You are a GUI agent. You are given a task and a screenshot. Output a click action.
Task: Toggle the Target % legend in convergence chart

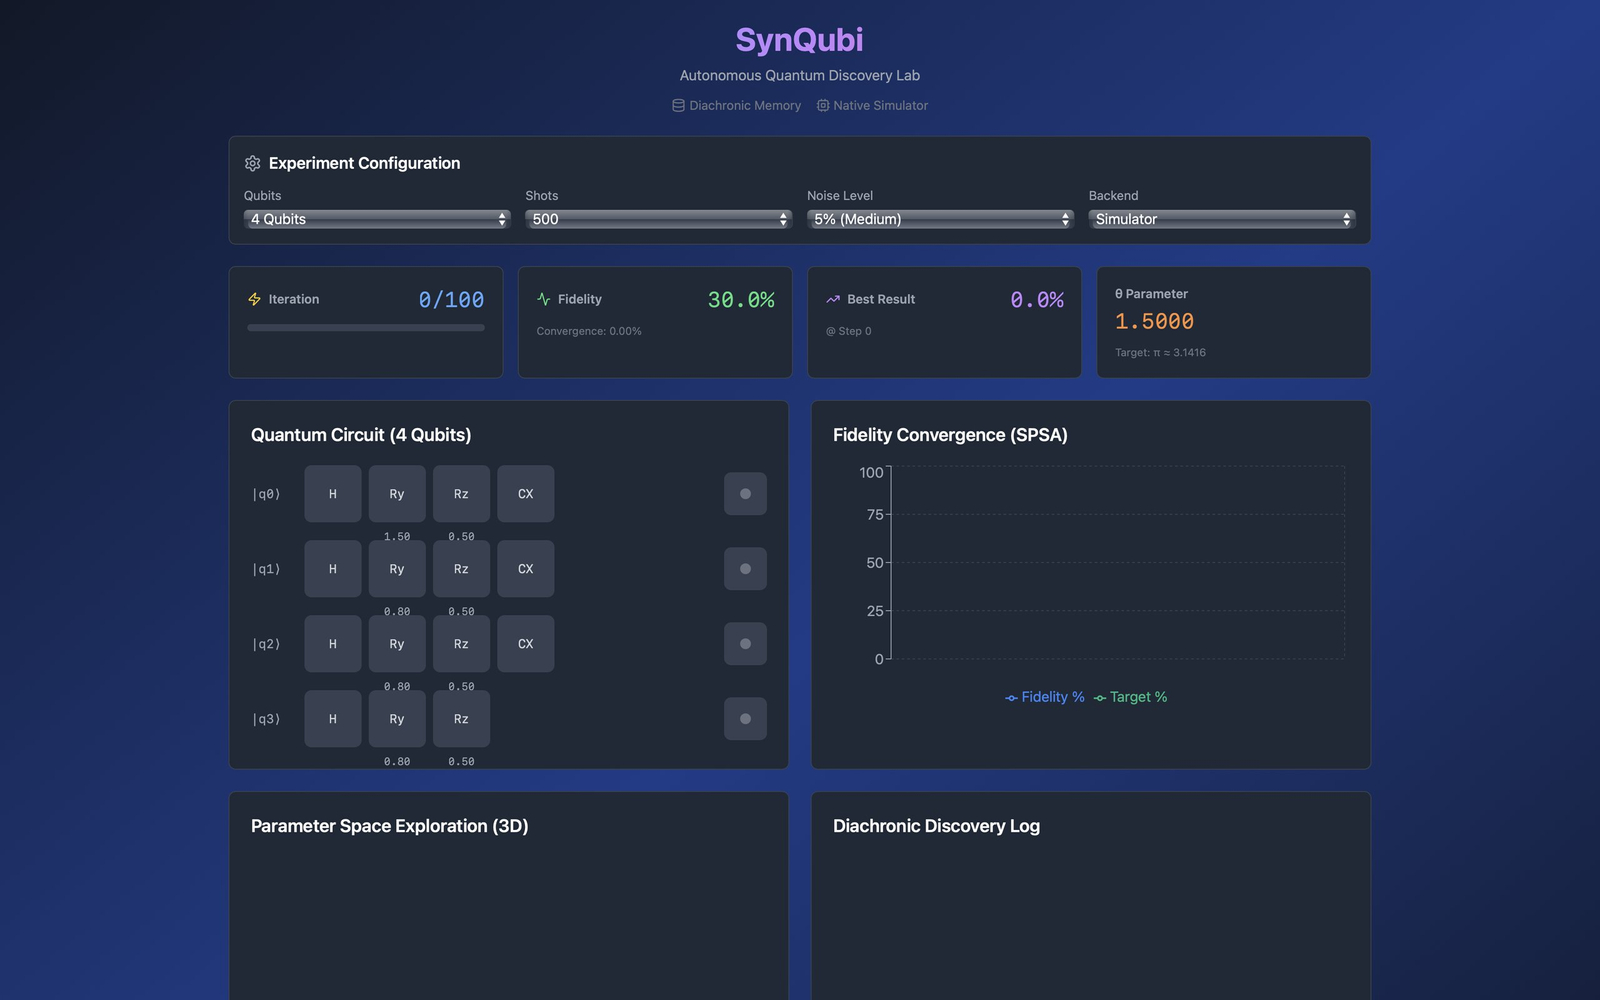(x=1130, y=697)
